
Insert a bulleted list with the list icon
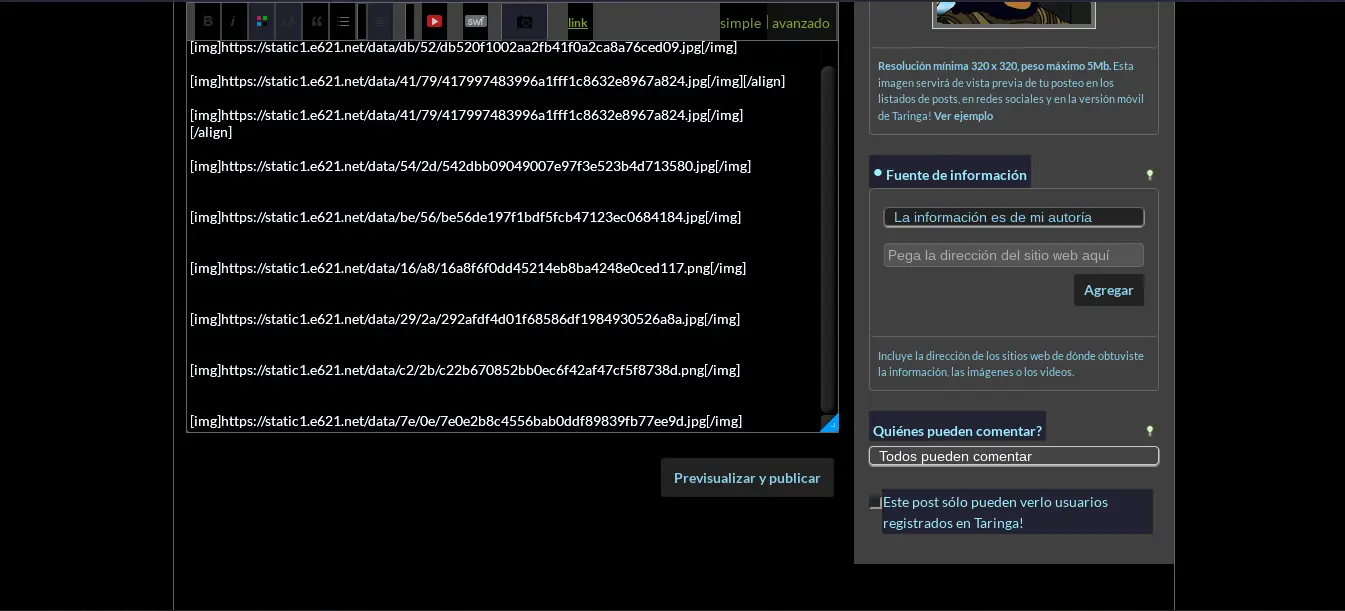pyautogui.click(x=343, y=21)
